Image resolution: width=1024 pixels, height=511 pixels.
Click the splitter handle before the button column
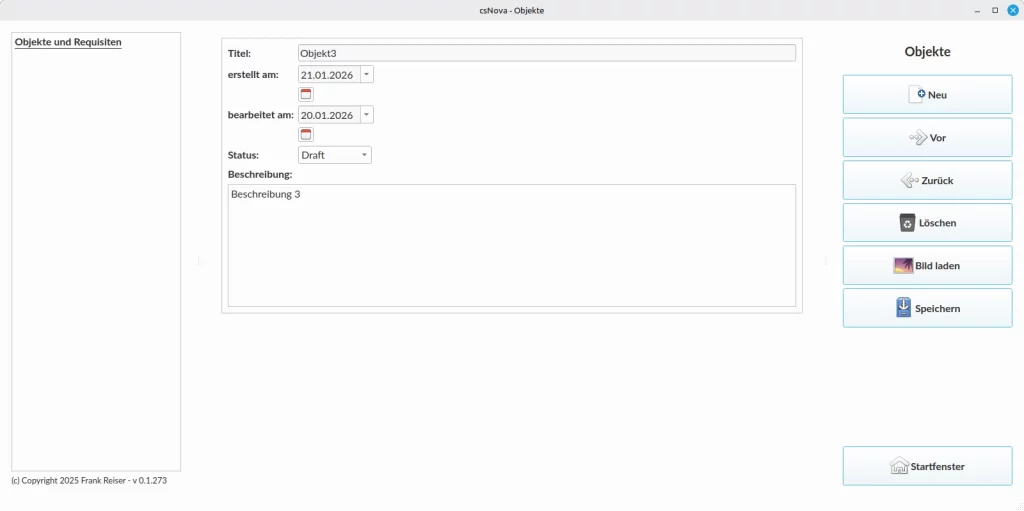click(x=825, y=261)
